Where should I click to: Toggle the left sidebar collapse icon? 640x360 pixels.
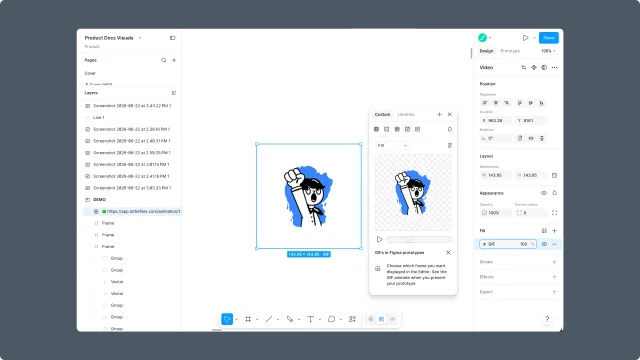tap(173, 38)
